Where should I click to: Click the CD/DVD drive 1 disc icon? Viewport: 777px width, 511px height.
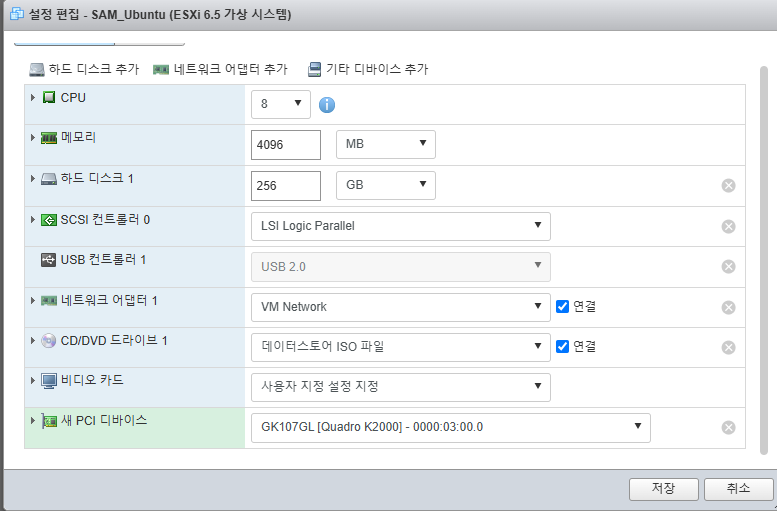[49, 341]
